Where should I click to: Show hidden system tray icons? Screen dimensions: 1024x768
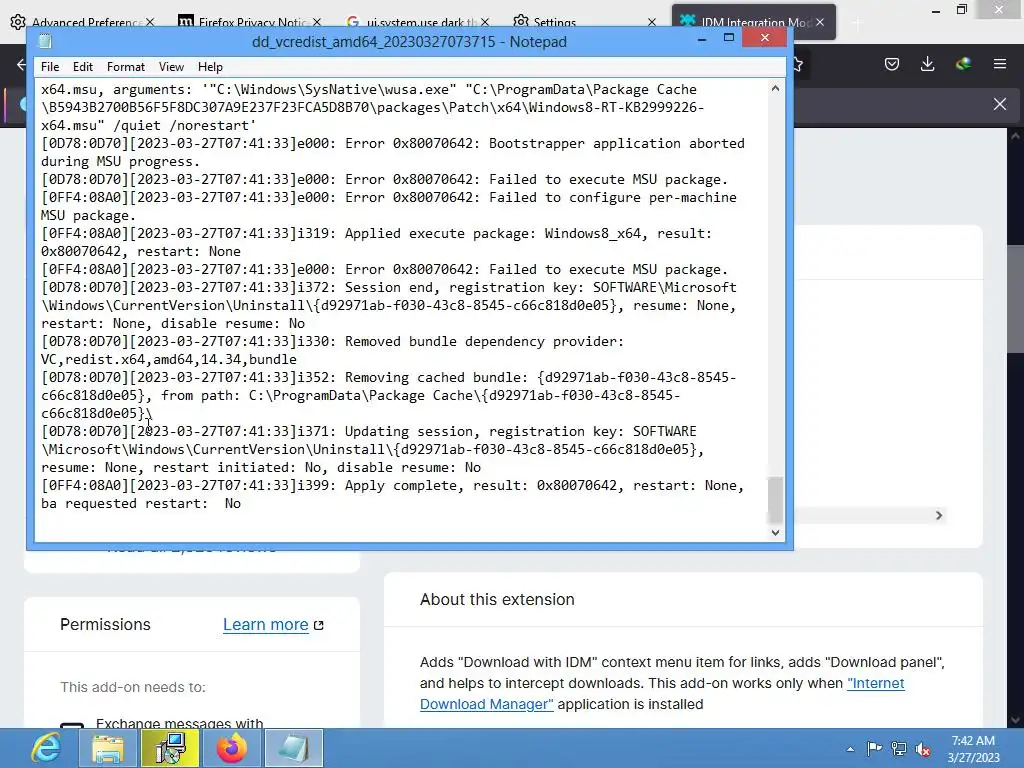tap(850, 749)
